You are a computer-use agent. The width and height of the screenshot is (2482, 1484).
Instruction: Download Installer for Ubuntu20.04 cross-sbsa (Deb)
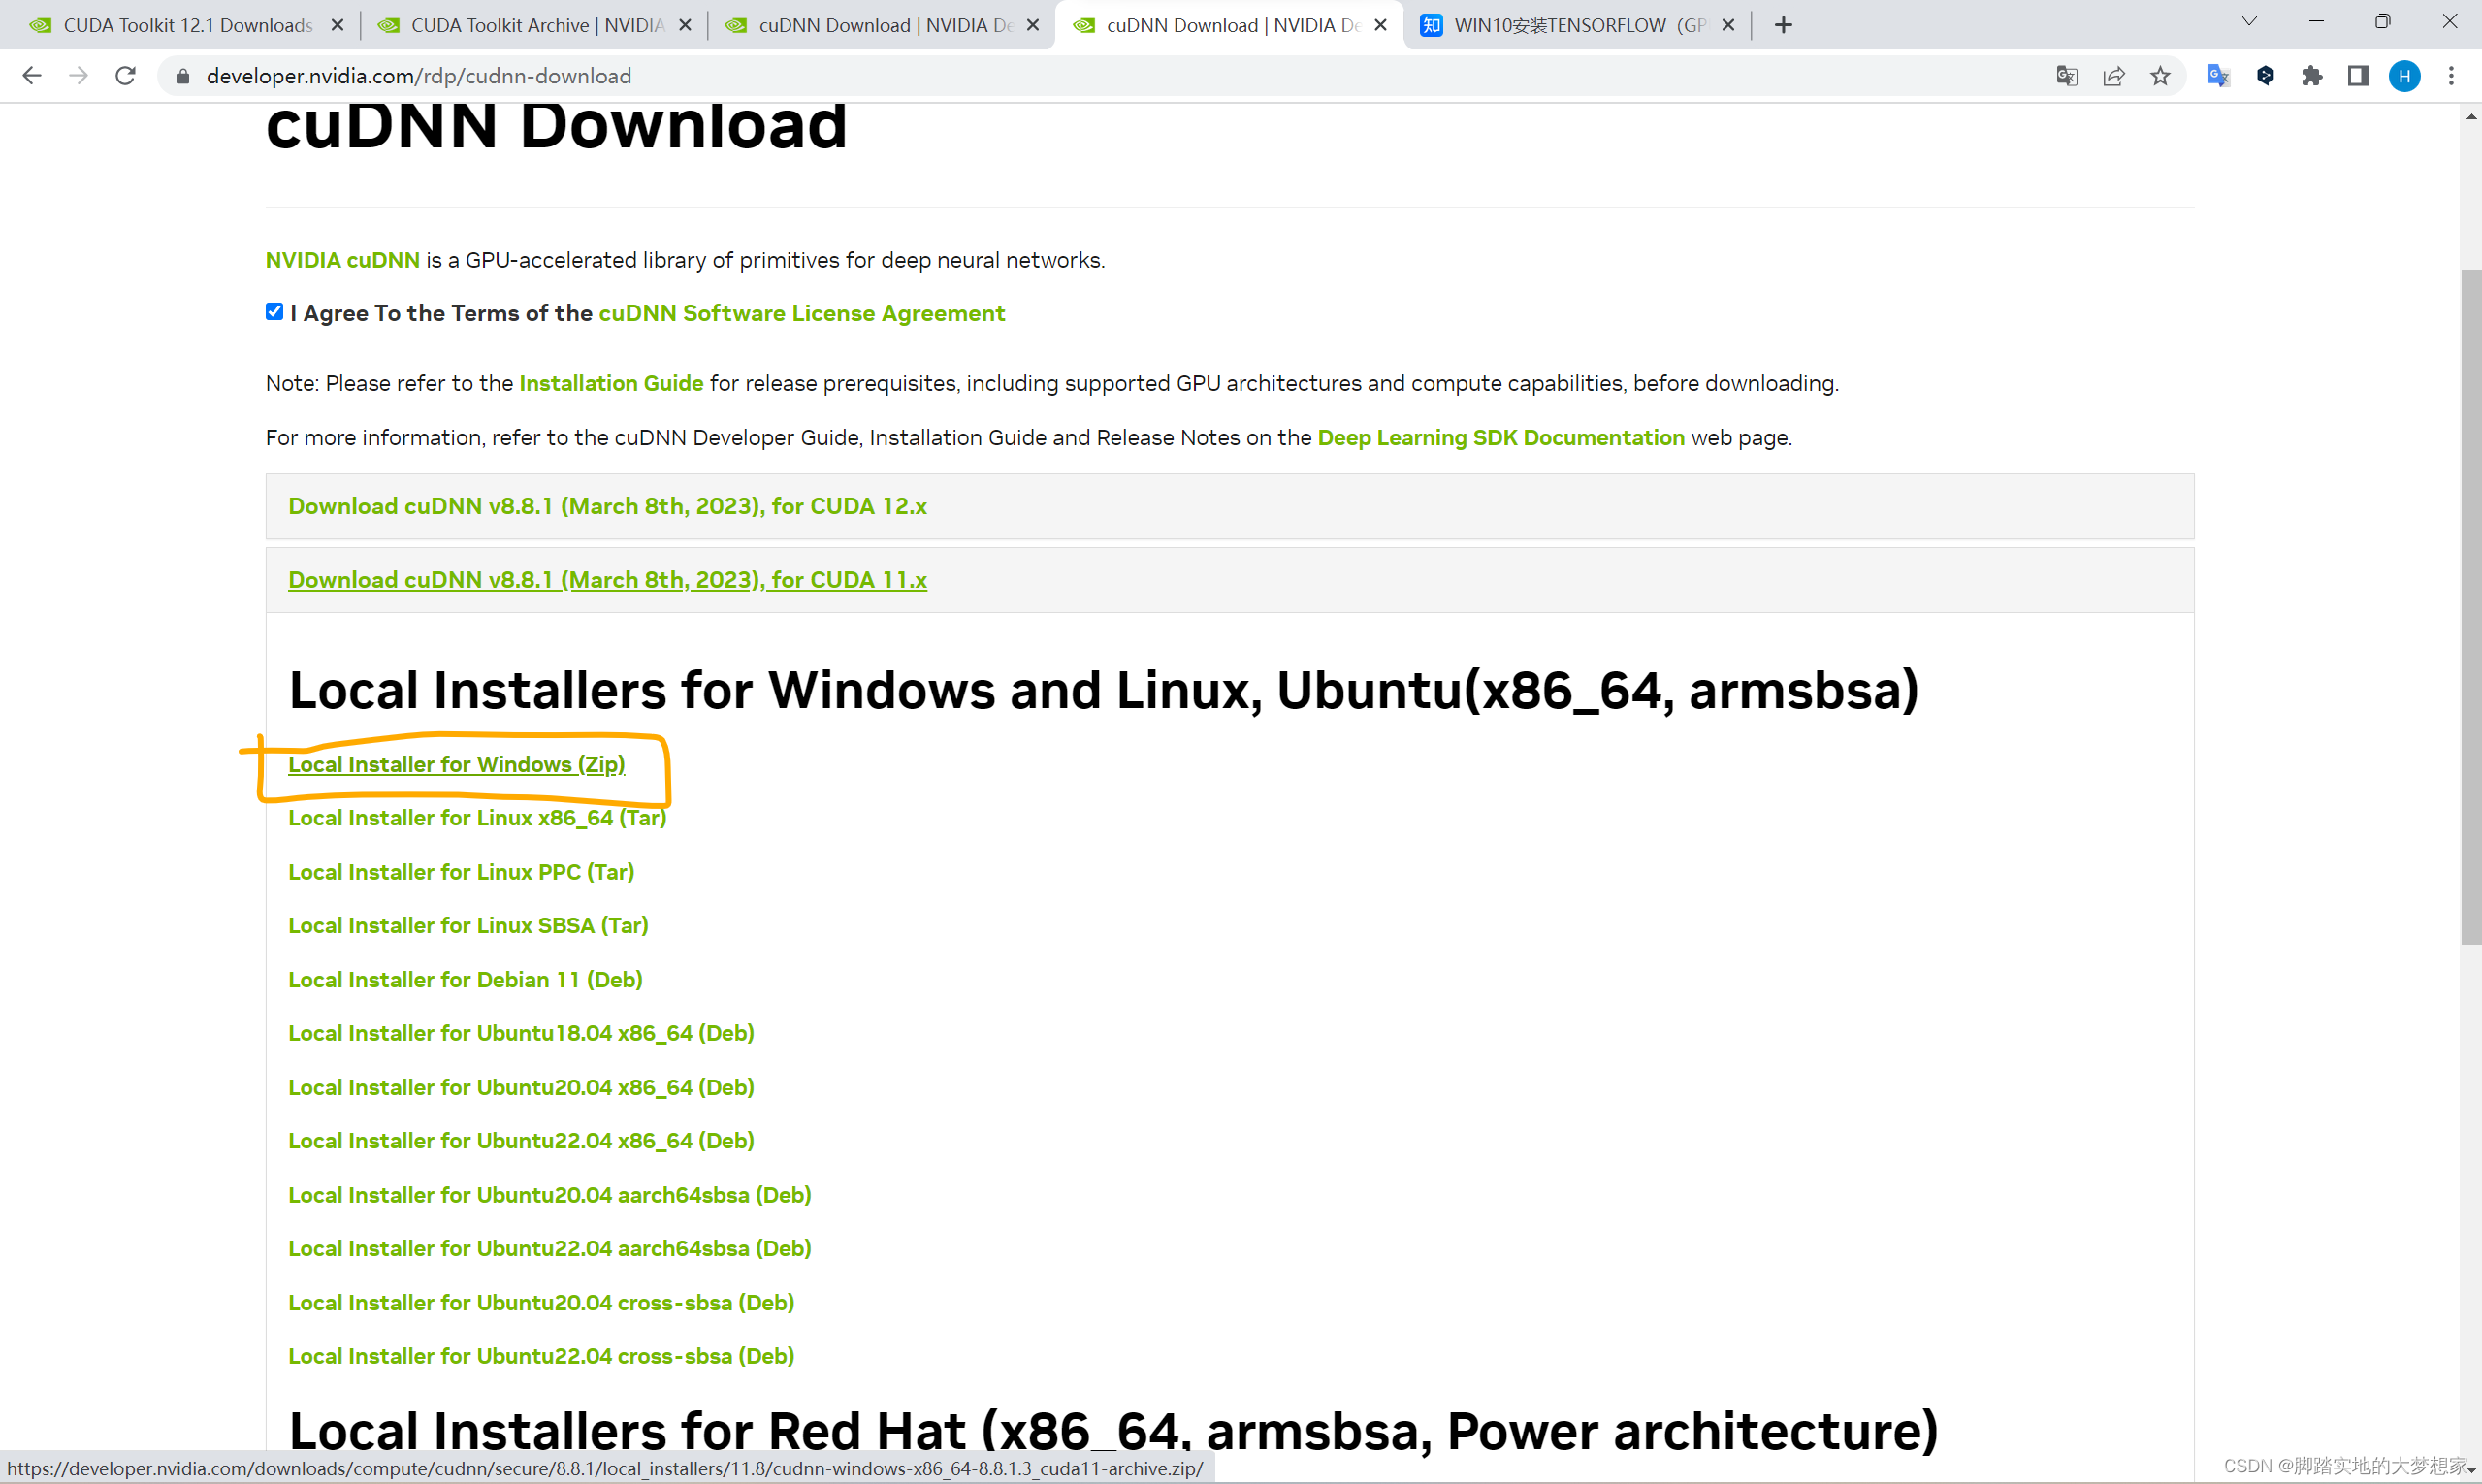coord(541,1302)
